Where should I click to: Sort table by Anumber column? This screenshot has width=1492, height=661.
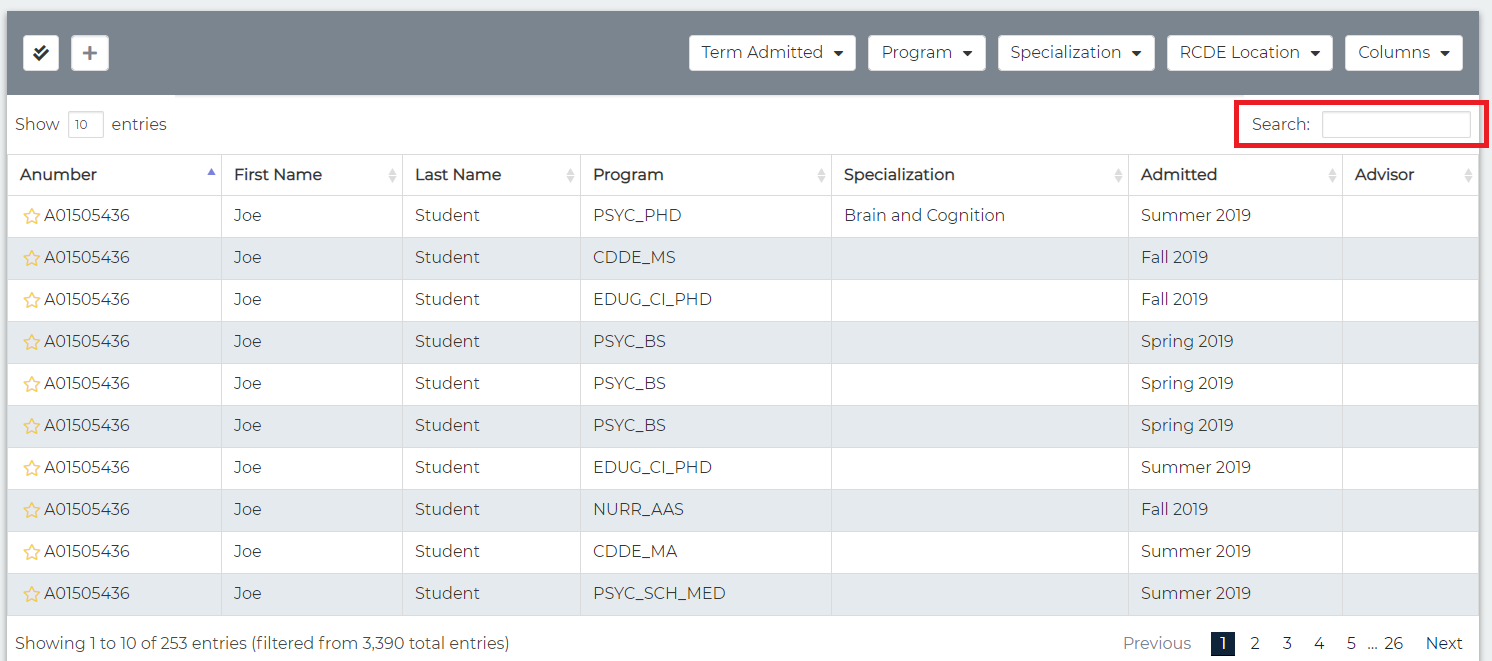tap(59, 175)
